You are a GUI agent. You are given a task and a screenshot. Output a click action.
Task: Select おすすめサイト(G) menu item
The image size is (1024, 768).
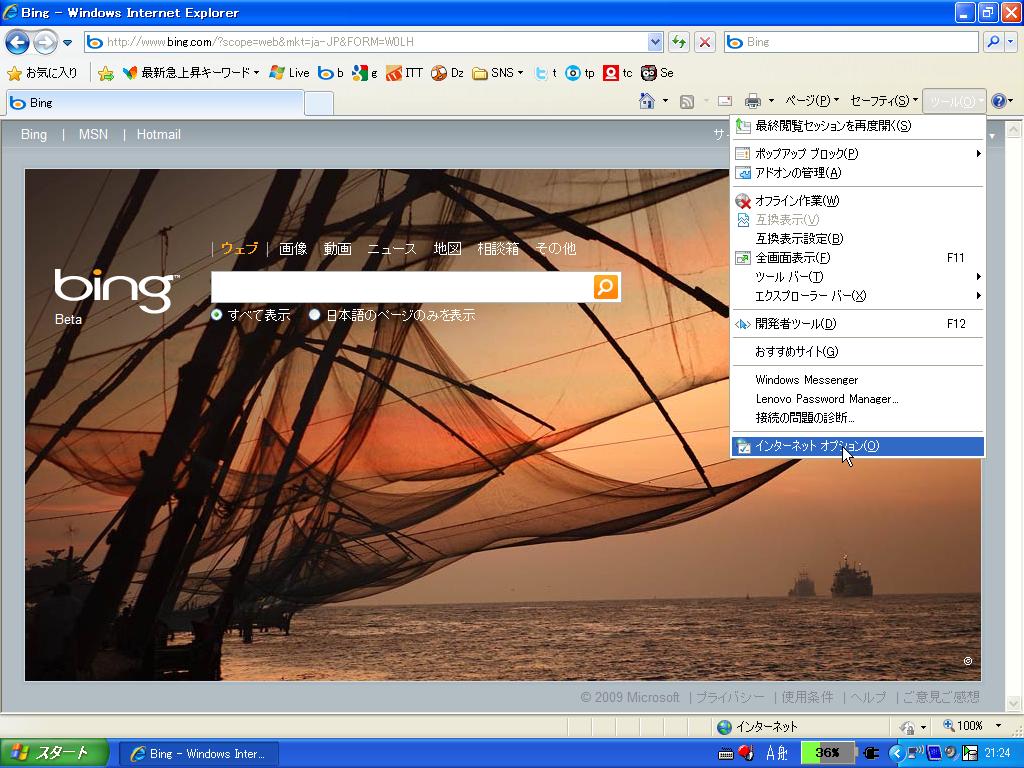click(857, 352)
